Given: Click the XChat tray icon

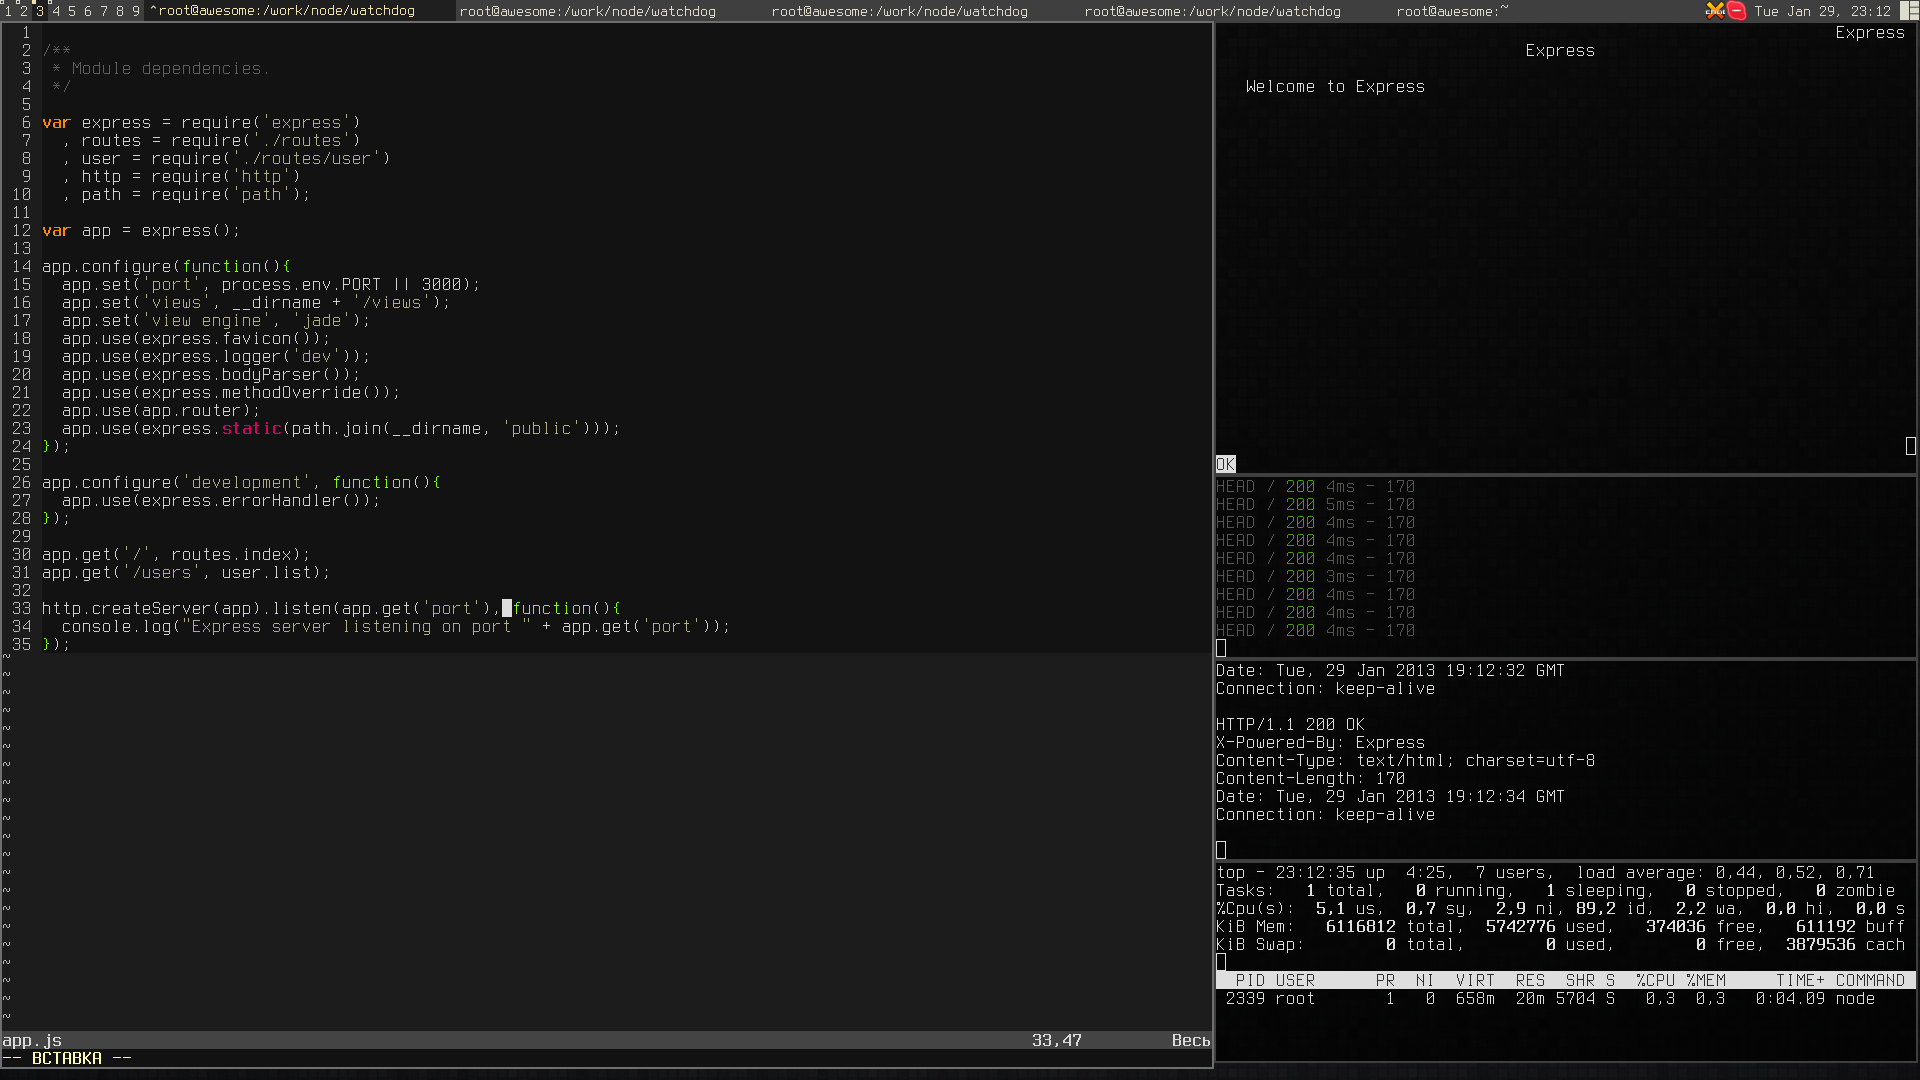Looking at the screenshot, I should tap(1715, 11).
